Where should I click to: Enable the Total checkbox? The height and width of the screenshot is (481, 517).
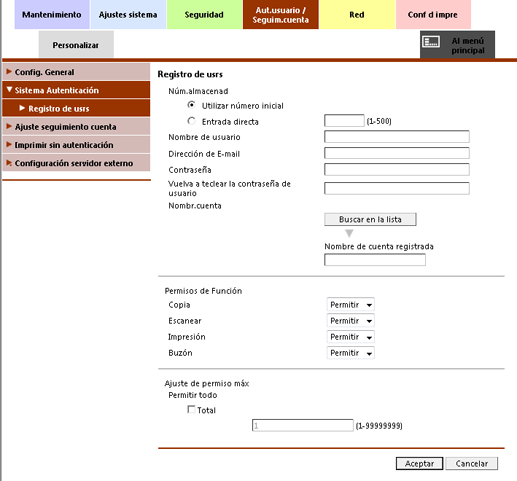coord(191,409)
